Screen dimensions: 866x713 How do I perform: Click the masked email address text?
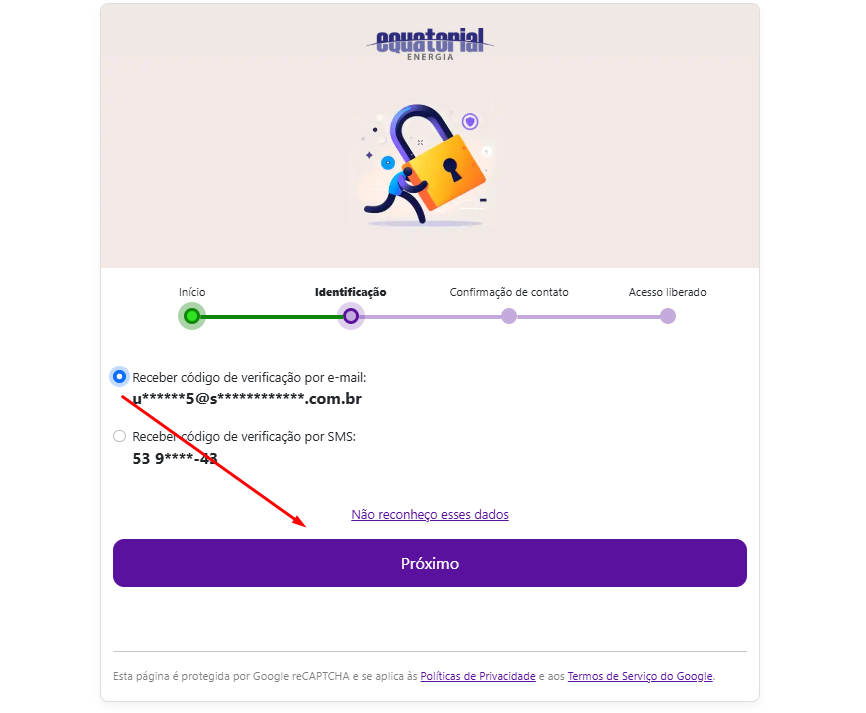coord(247,399)
